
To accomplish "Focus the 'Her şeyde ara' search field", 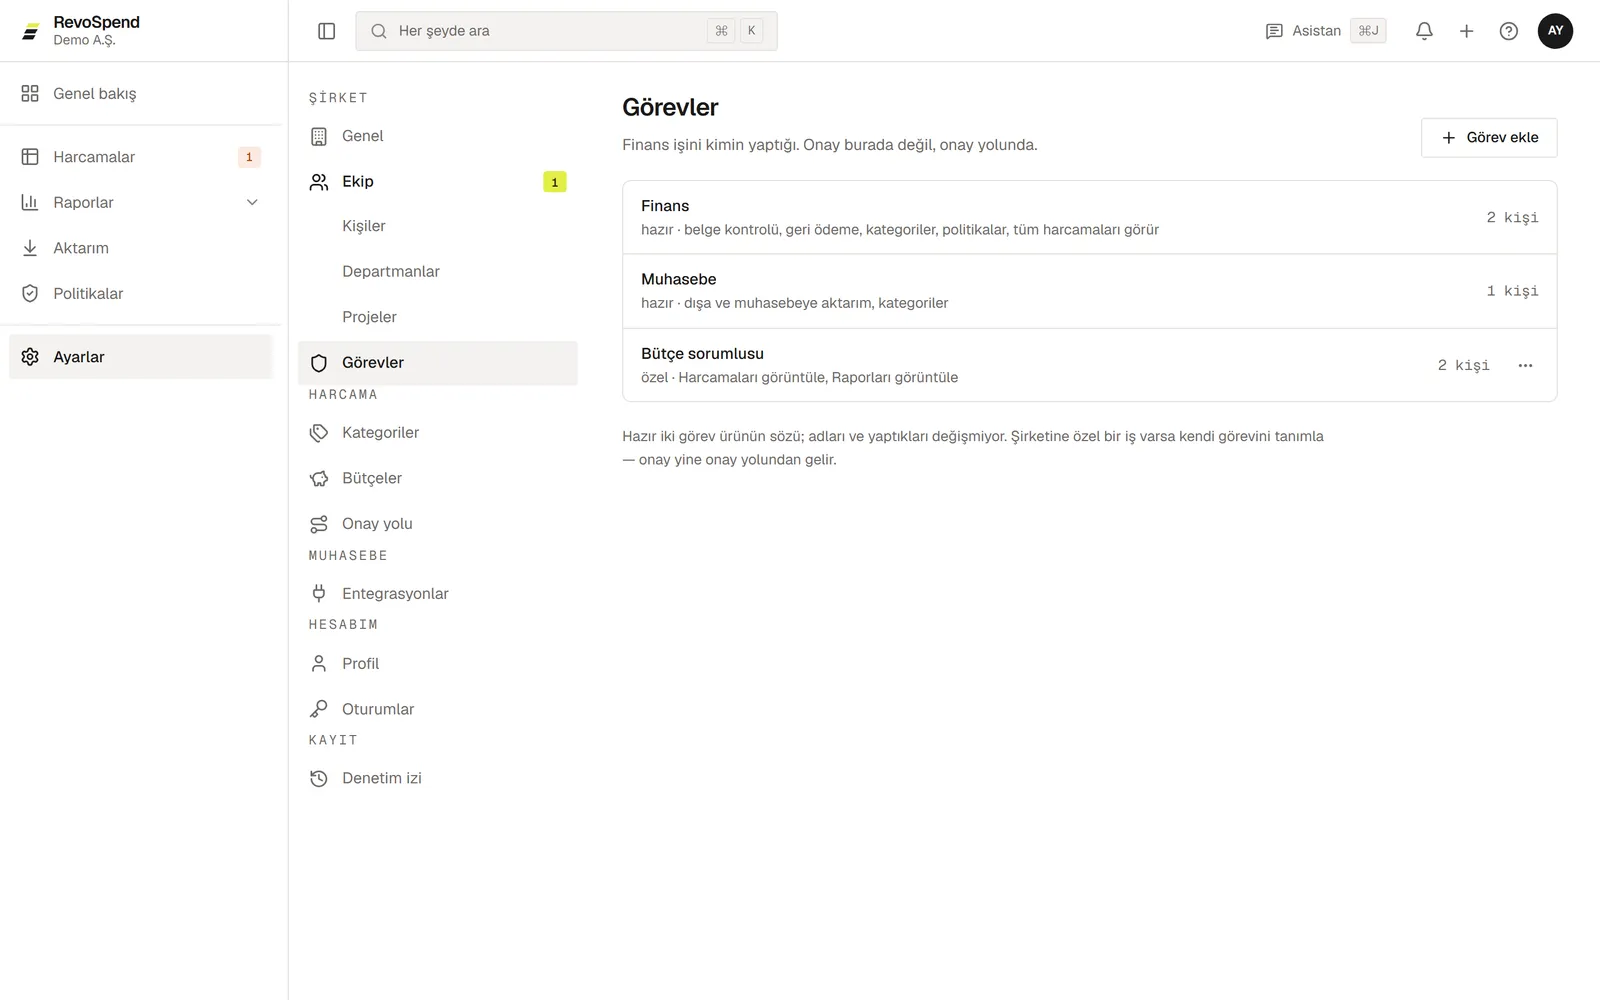I will tap(566, 31).
